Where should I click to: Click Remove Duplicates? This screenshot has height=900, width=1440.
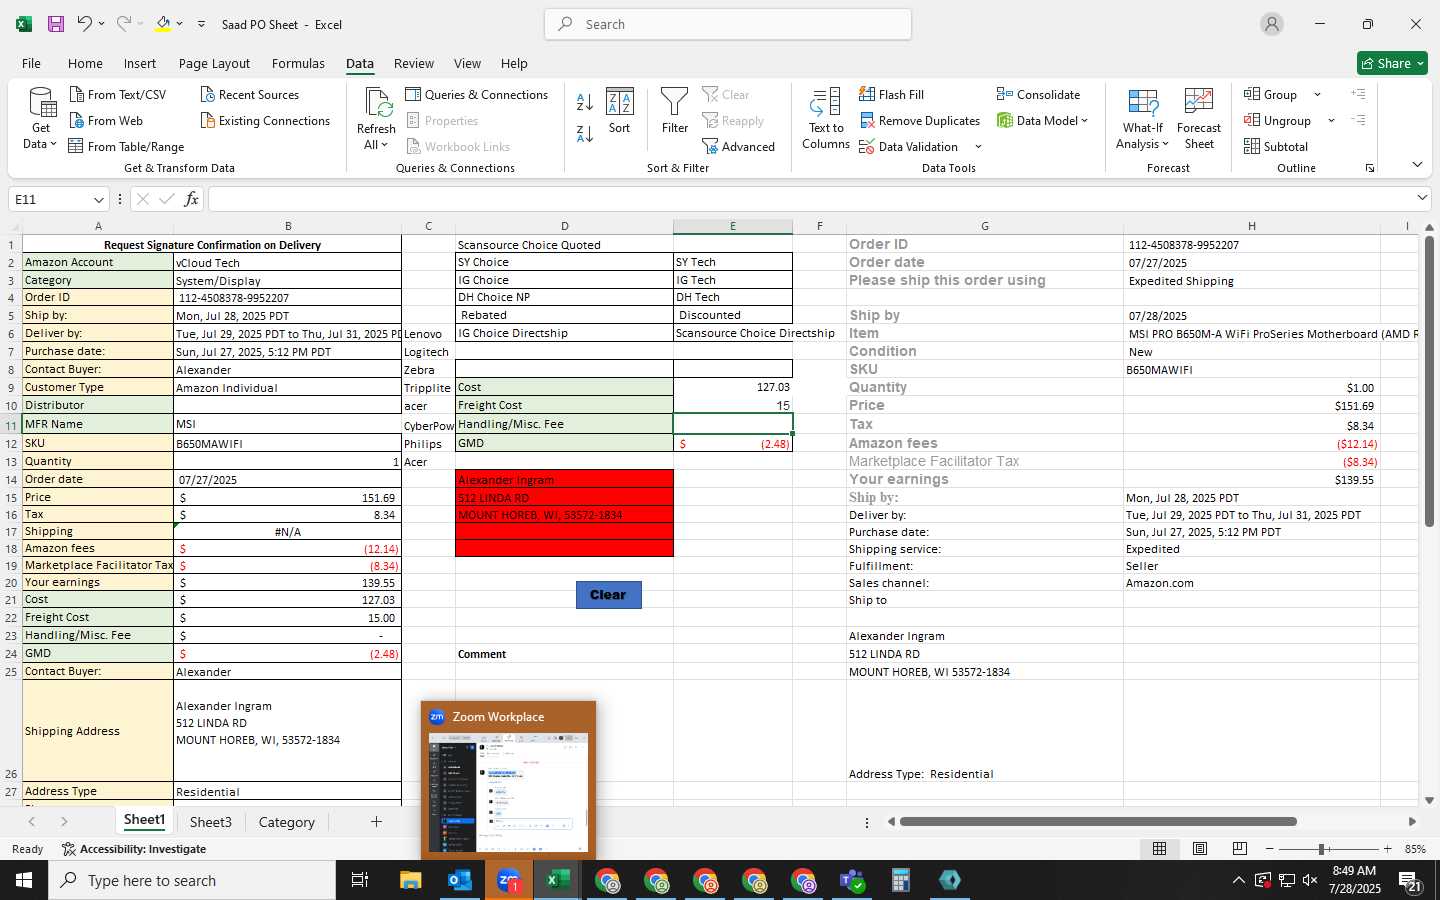pos(920,121)
